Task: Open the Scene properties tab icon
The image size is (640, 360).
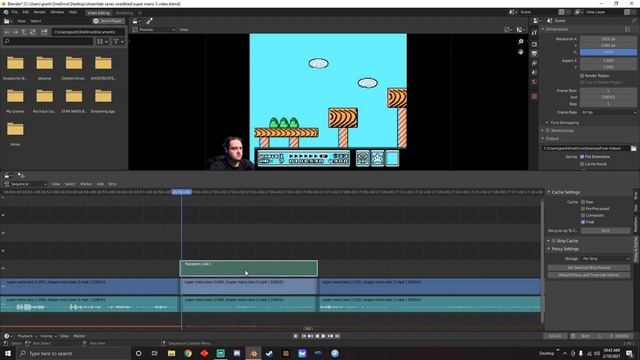Action: coord(534,72)
